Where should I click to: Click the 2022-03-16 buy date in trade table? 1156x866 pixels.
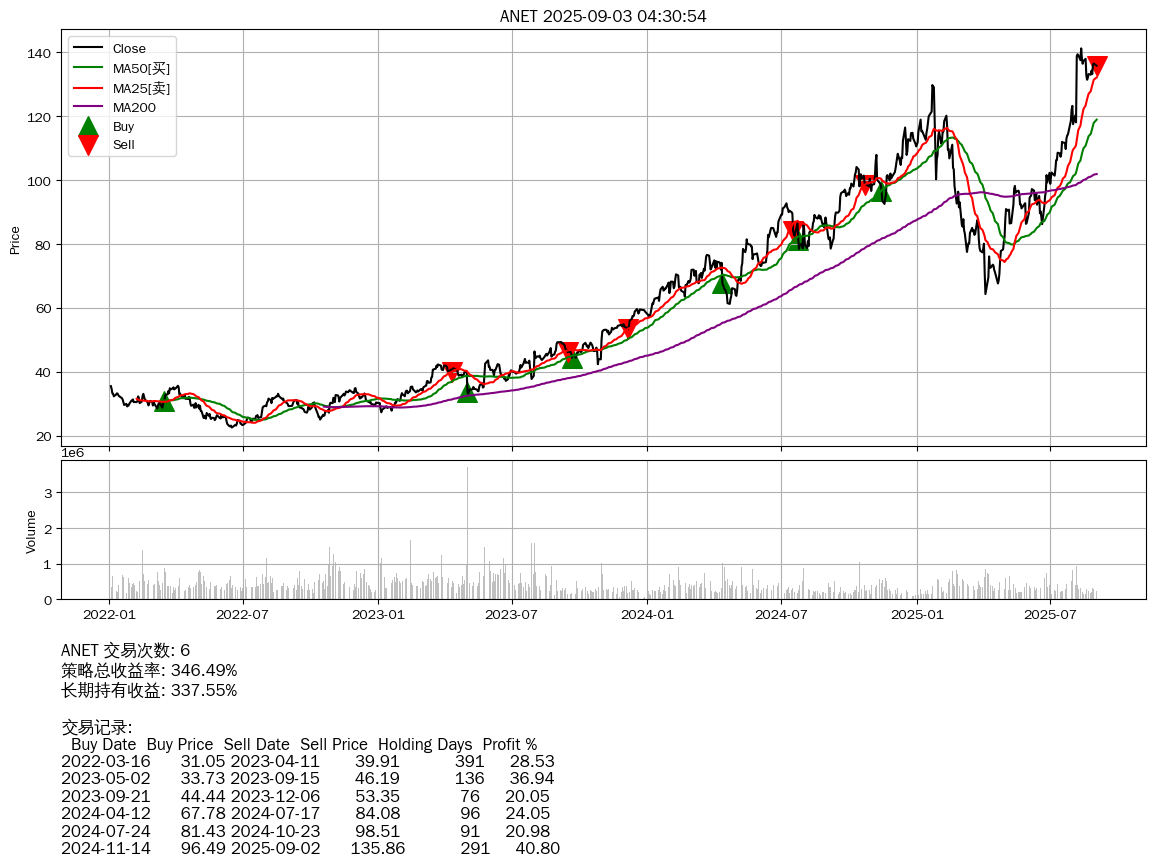pos(99,762)
